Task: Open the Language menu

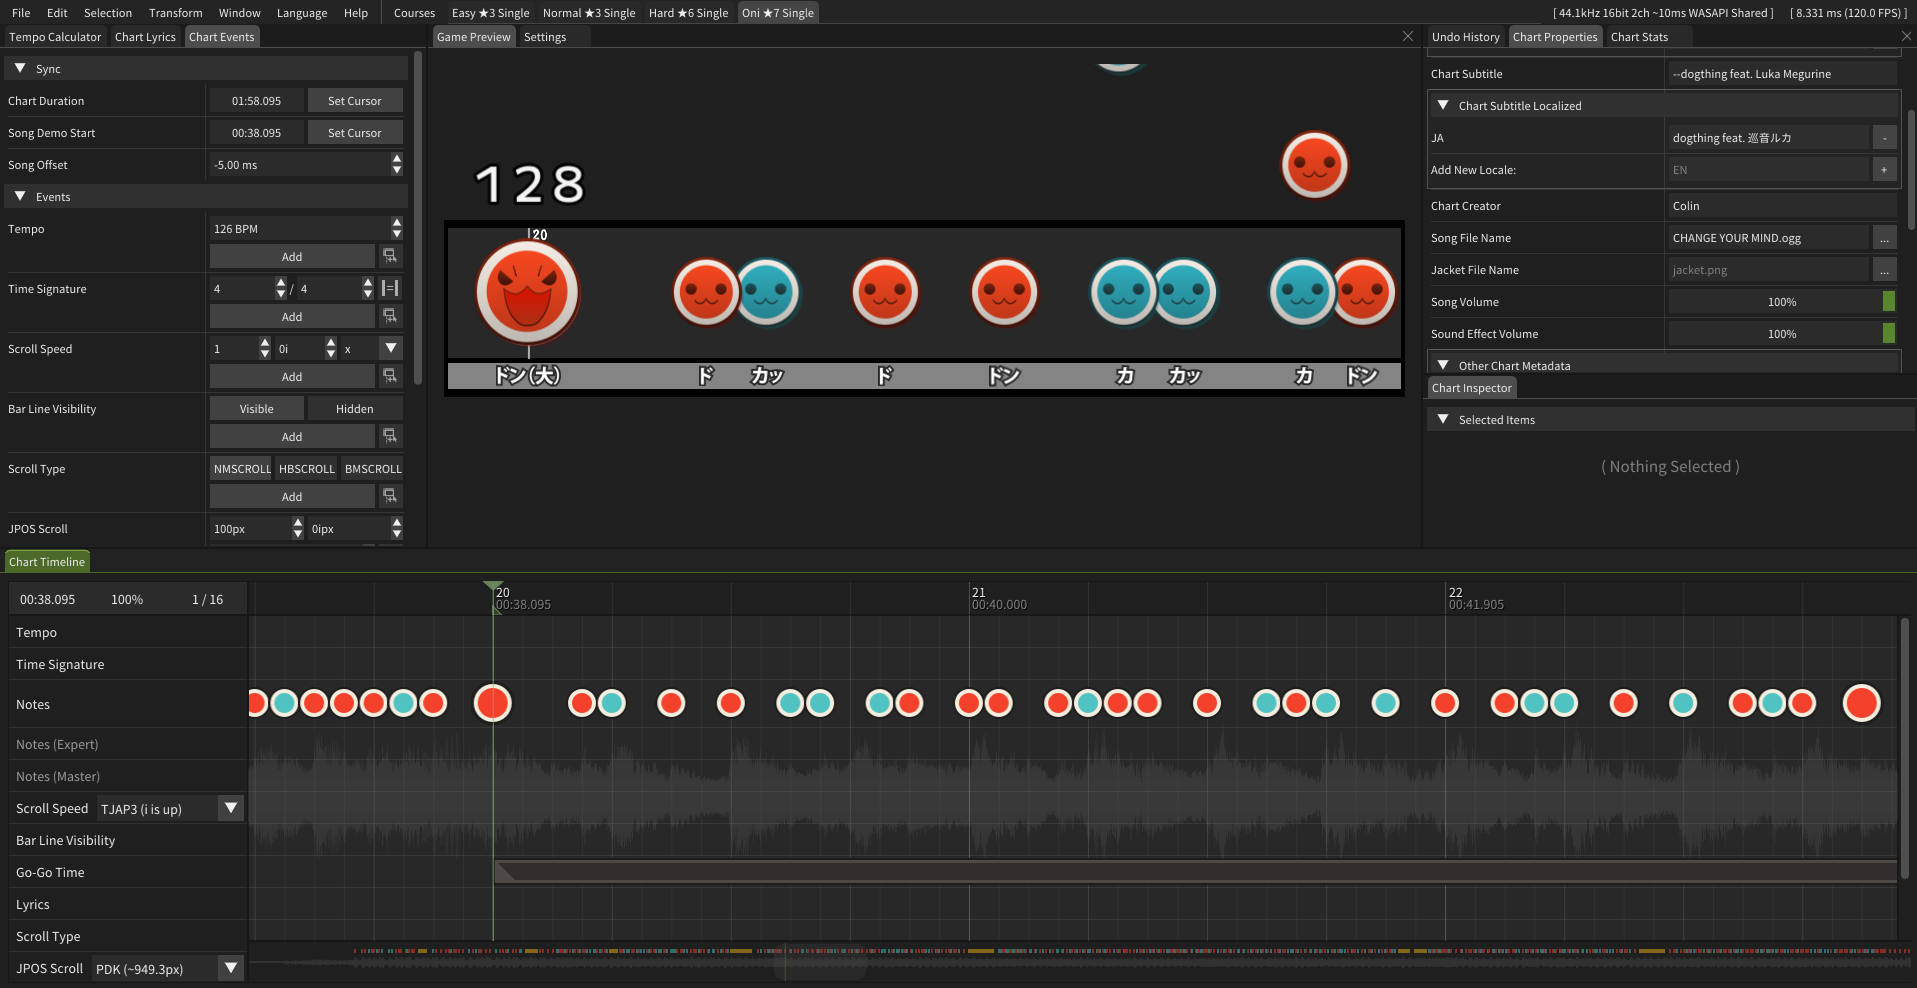Action: pyautogui.click(x=302, y=13)
